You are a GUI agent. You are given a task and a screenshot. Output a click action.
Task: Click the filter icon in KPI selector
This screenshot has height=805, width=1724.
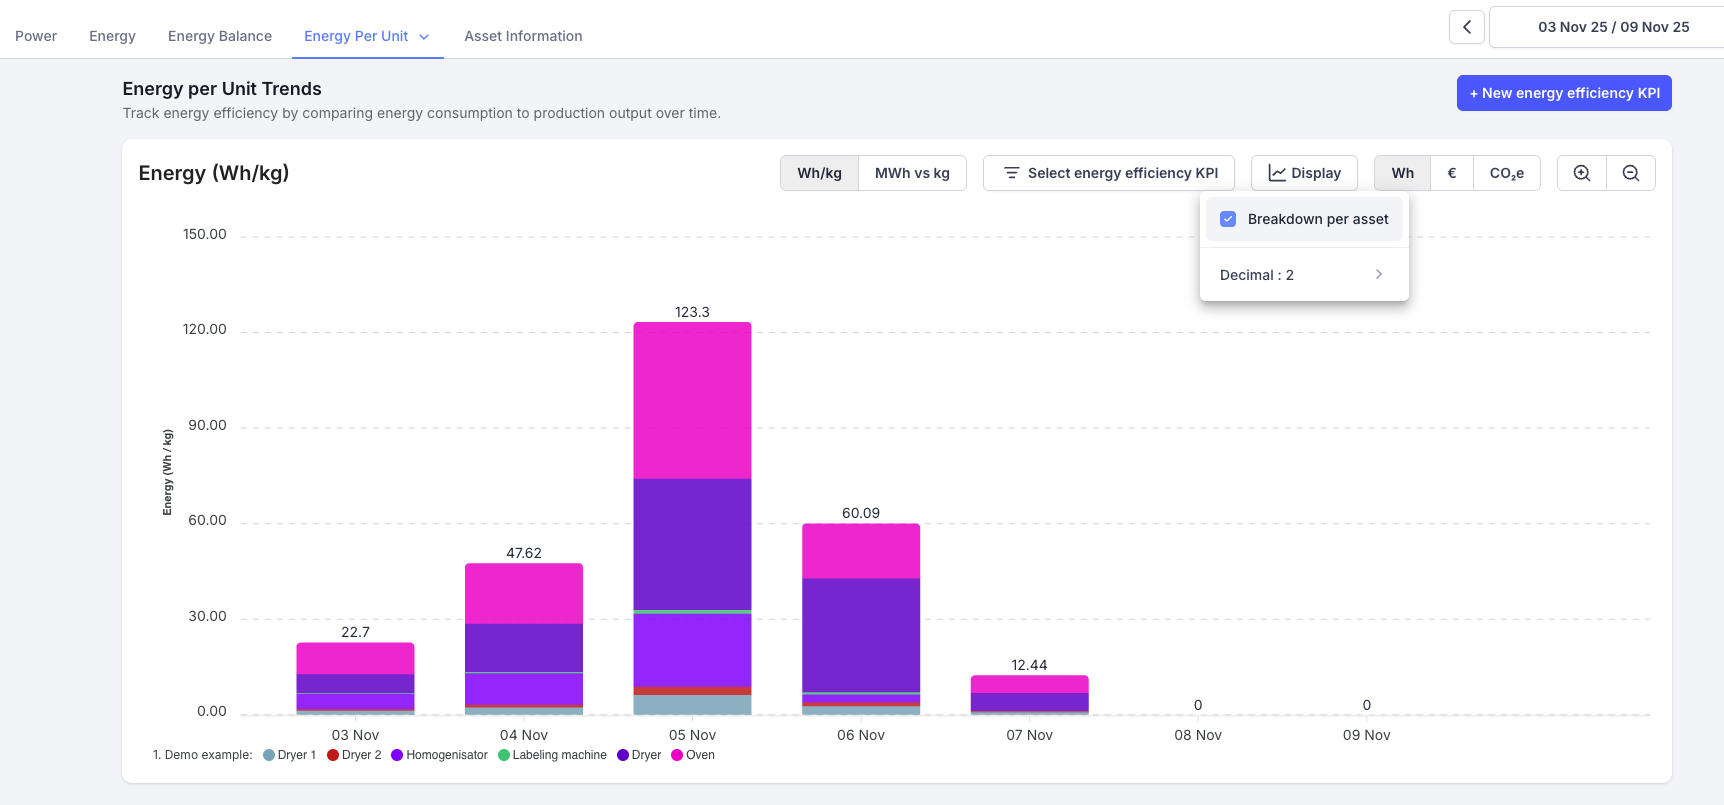pyautogui.click(x=1011, y=173)
